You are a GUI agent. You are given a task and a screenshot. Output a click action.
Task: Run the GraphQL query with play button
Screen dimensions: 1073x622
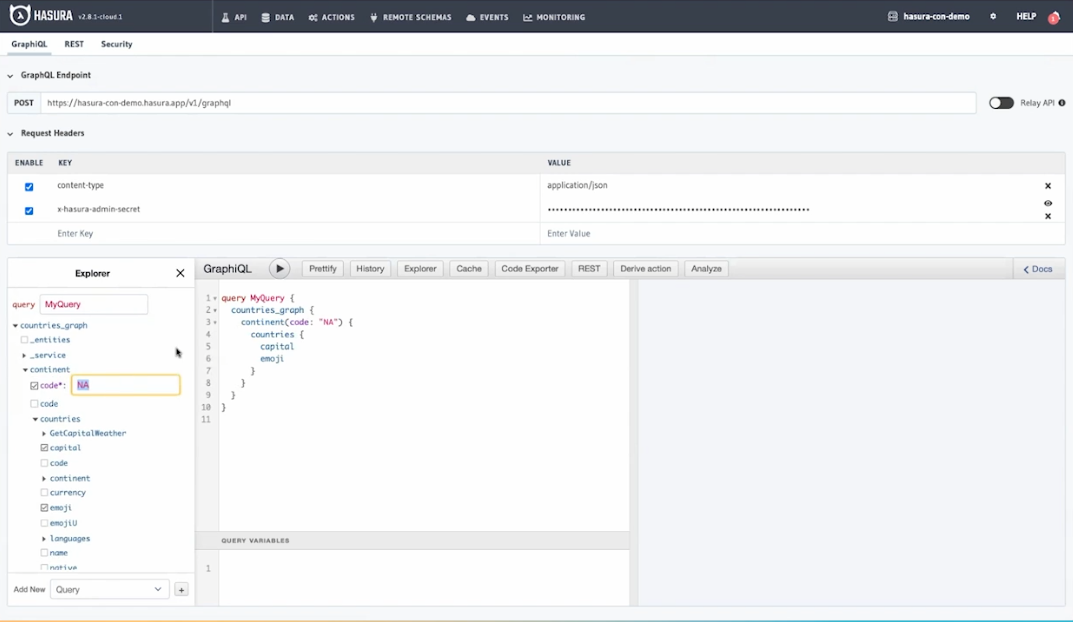[x=279, y=268]
